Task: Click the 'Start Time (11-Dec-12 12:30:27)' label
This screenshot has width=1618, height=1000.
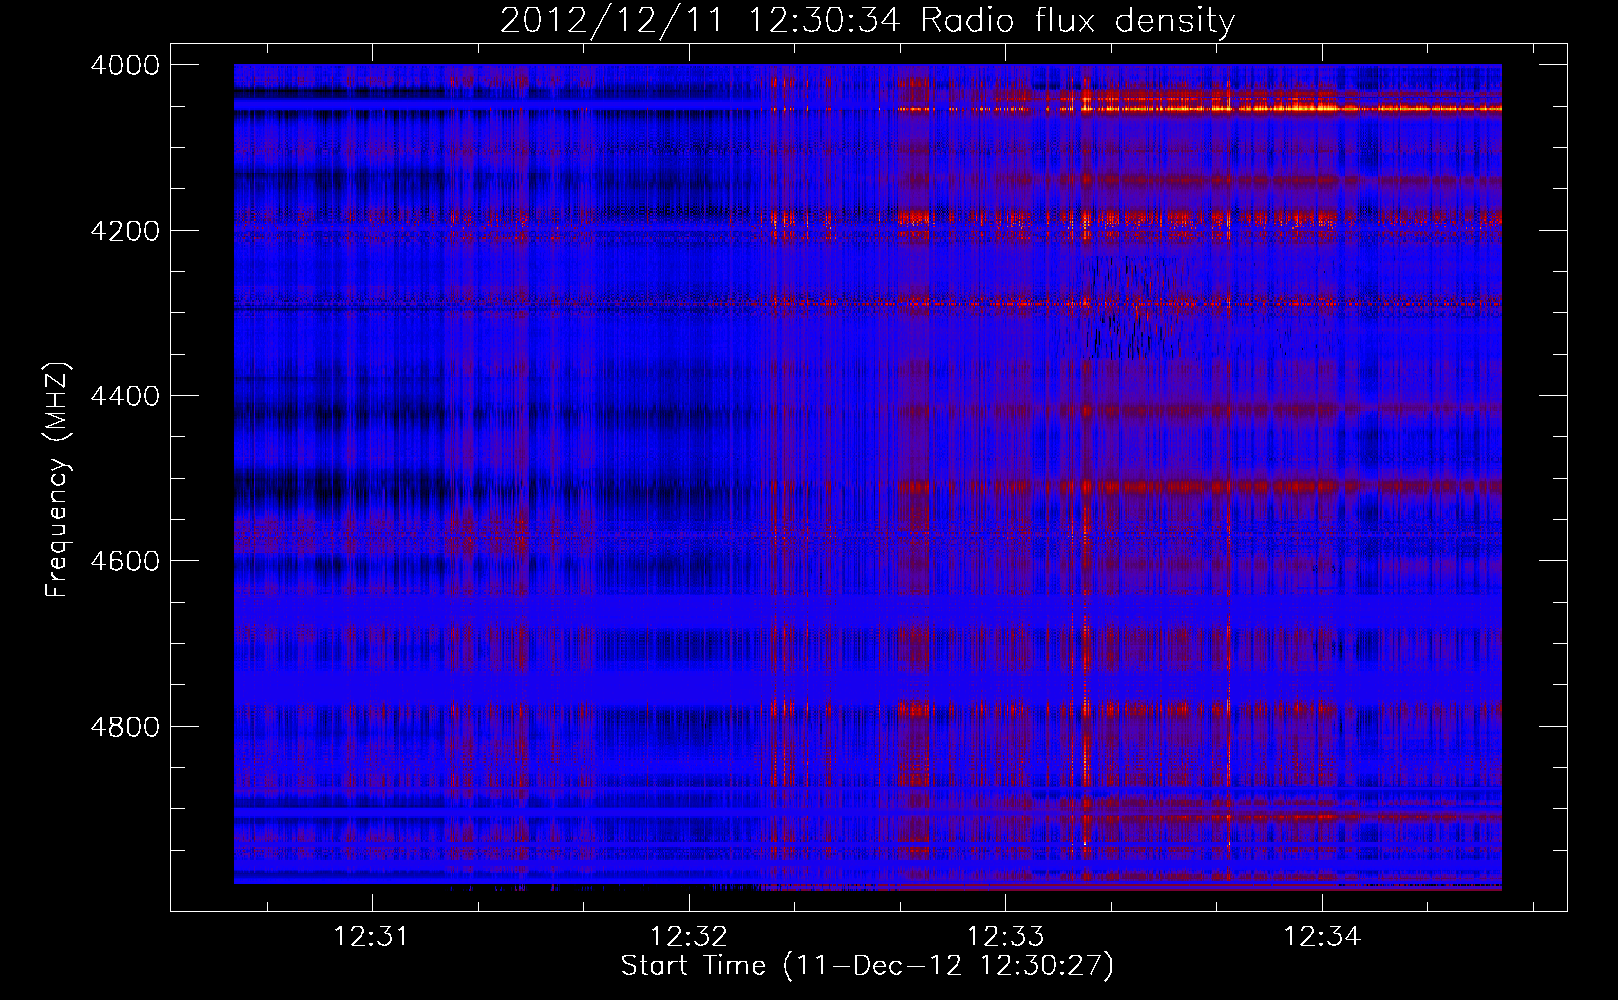Action: pyautogui.click(x=867, y=966)
